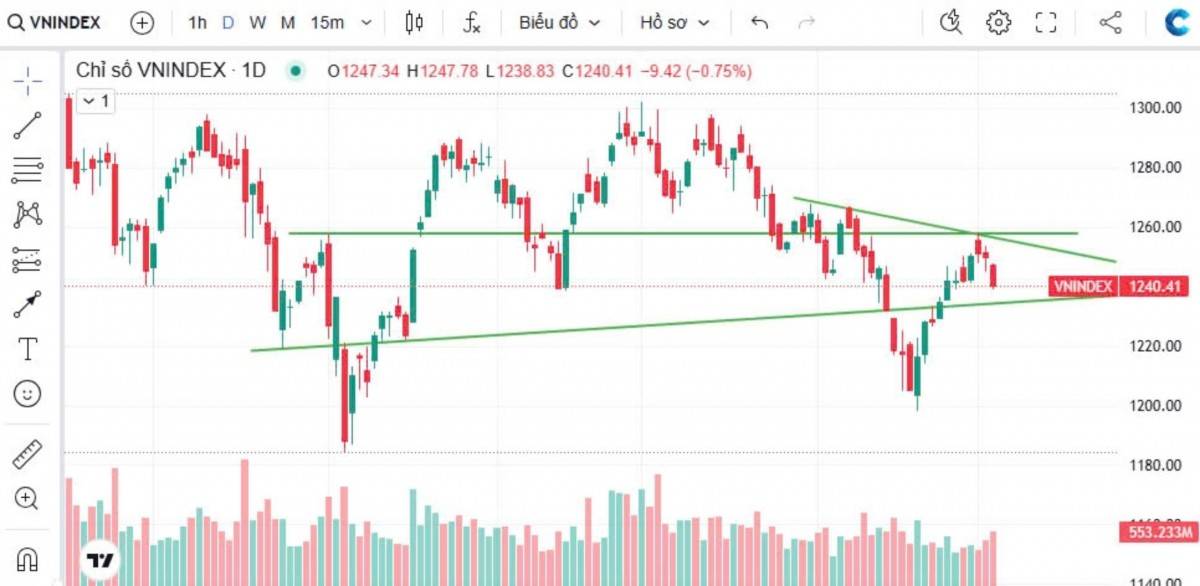Select the XABCD Pattern tool

28,214
